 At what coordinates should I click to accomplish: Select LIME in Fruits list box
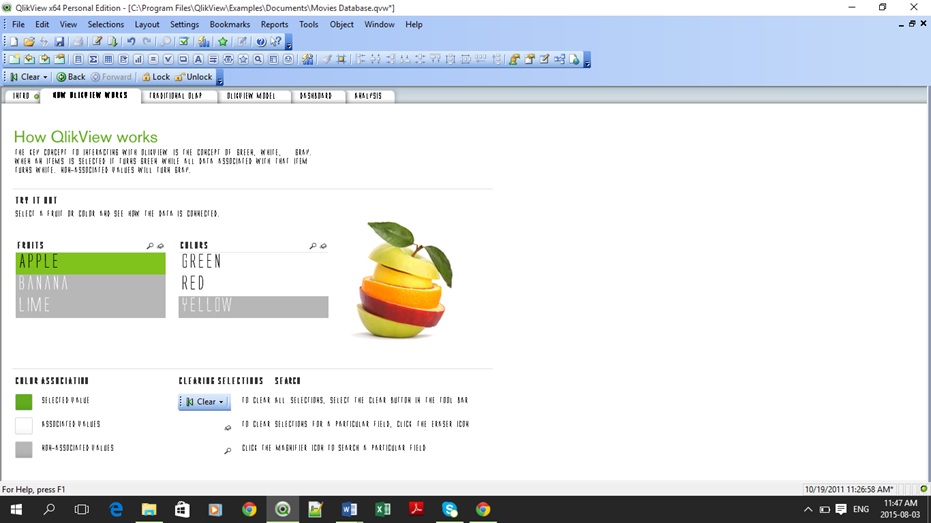point(90,306)
